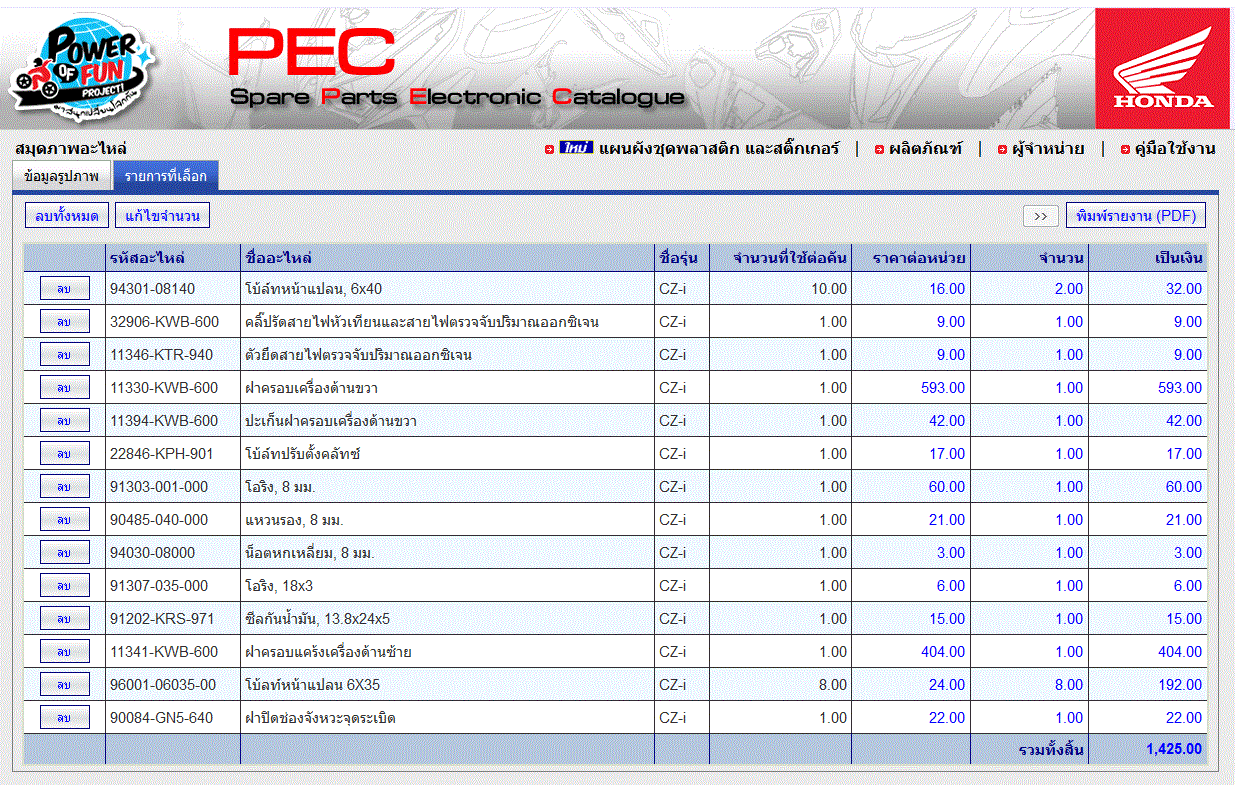The width and height of the screenshot is (1235, 785).
Task: Click part name ฝาครอบเครื่องด้านขวา
Action: (311, 388)
